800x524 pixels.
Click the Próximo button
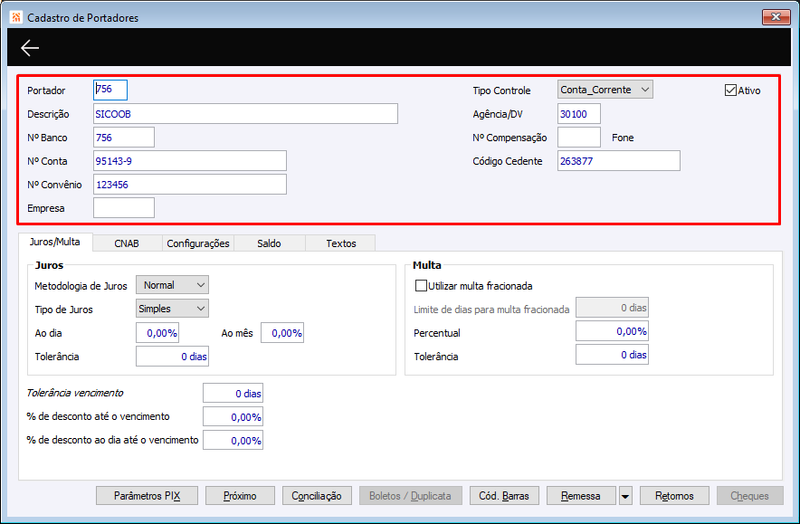(x=240, y=495)
